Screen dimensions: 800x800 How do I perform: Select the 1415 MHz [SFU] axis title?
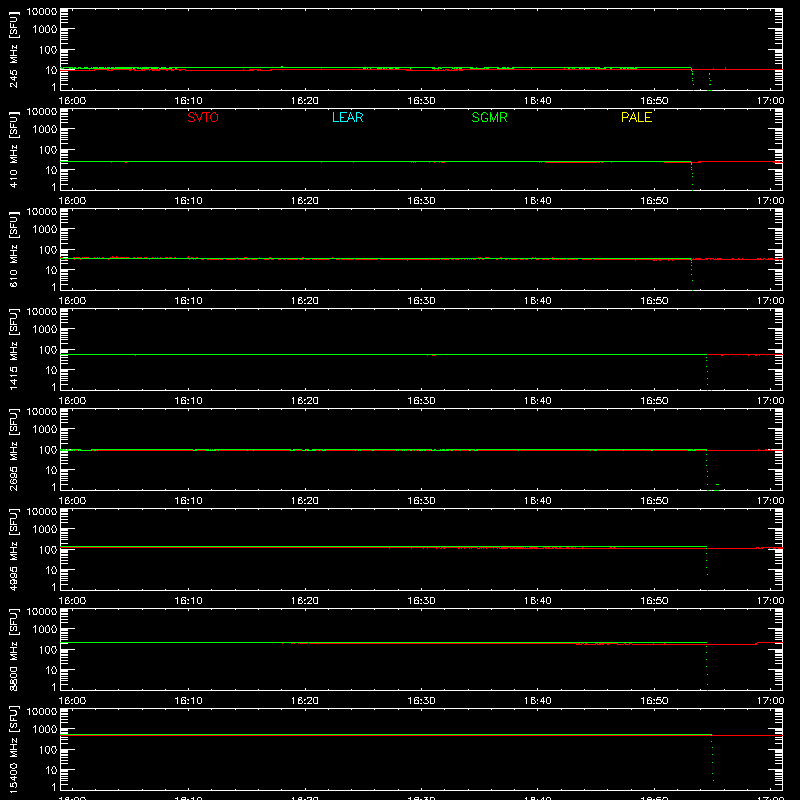click(x=14, y=349)
